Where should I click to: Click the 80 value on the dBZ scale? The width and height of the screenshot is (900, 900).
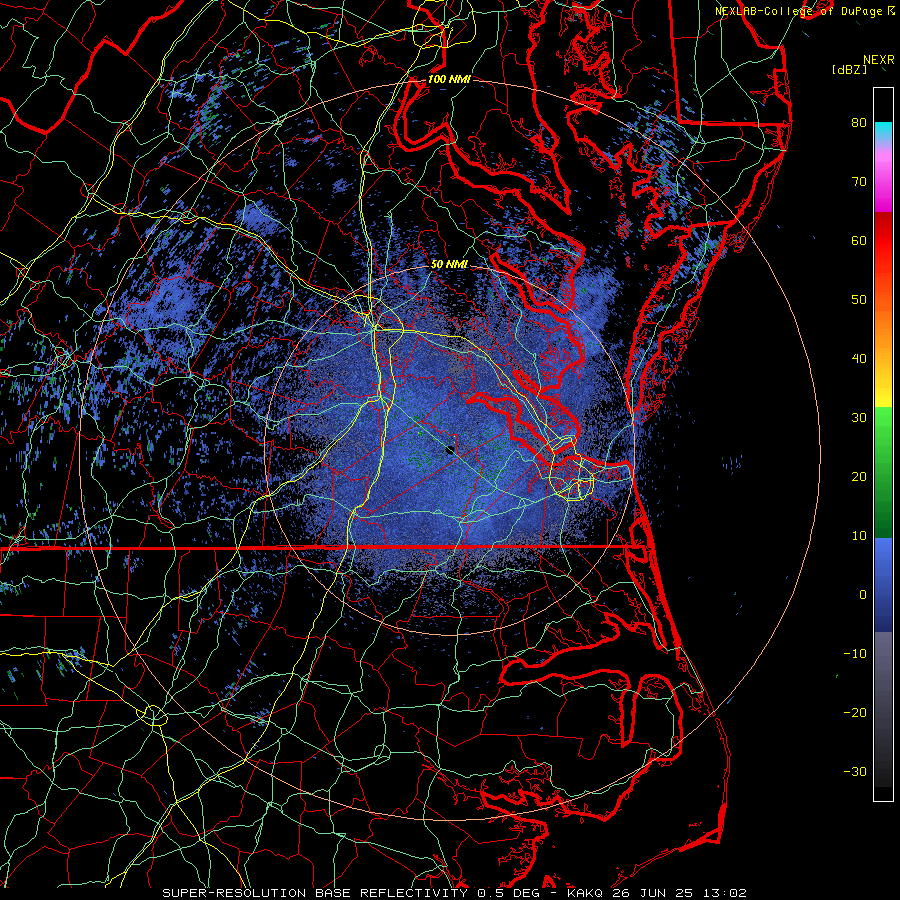click(x=859, y=122)
